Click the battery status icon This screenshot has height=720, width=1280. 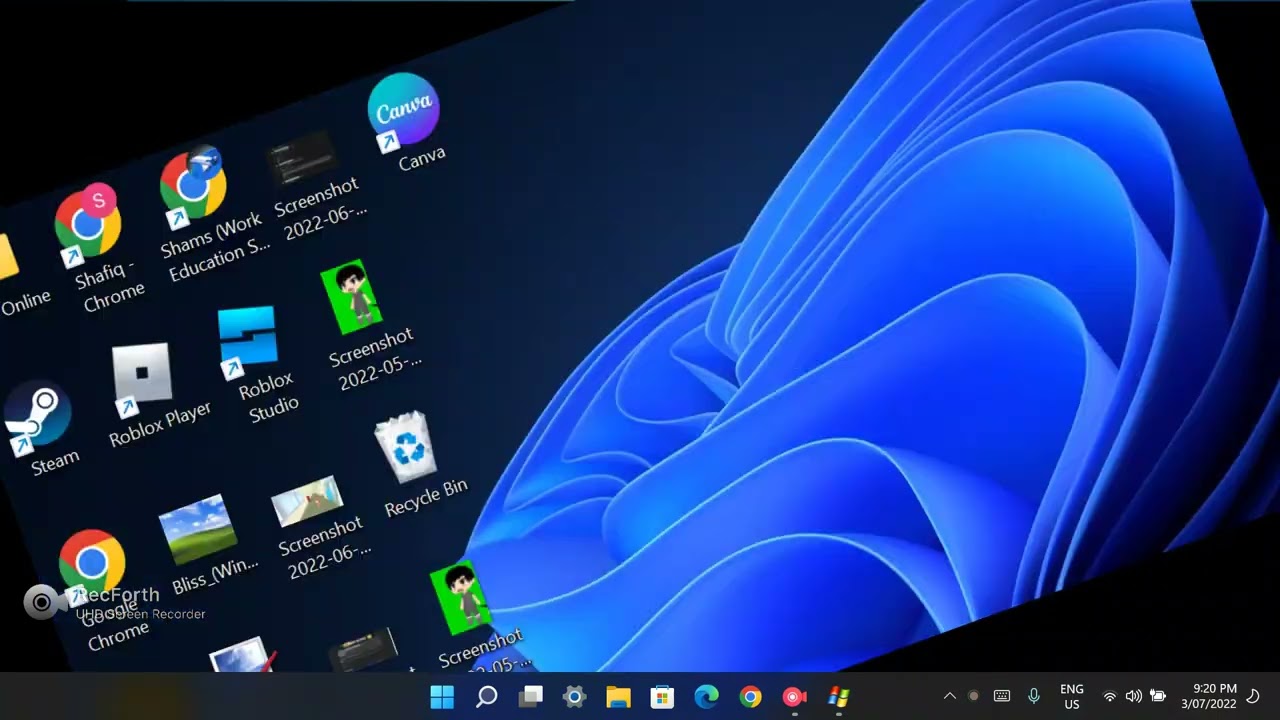click(x=1158, y=696)
